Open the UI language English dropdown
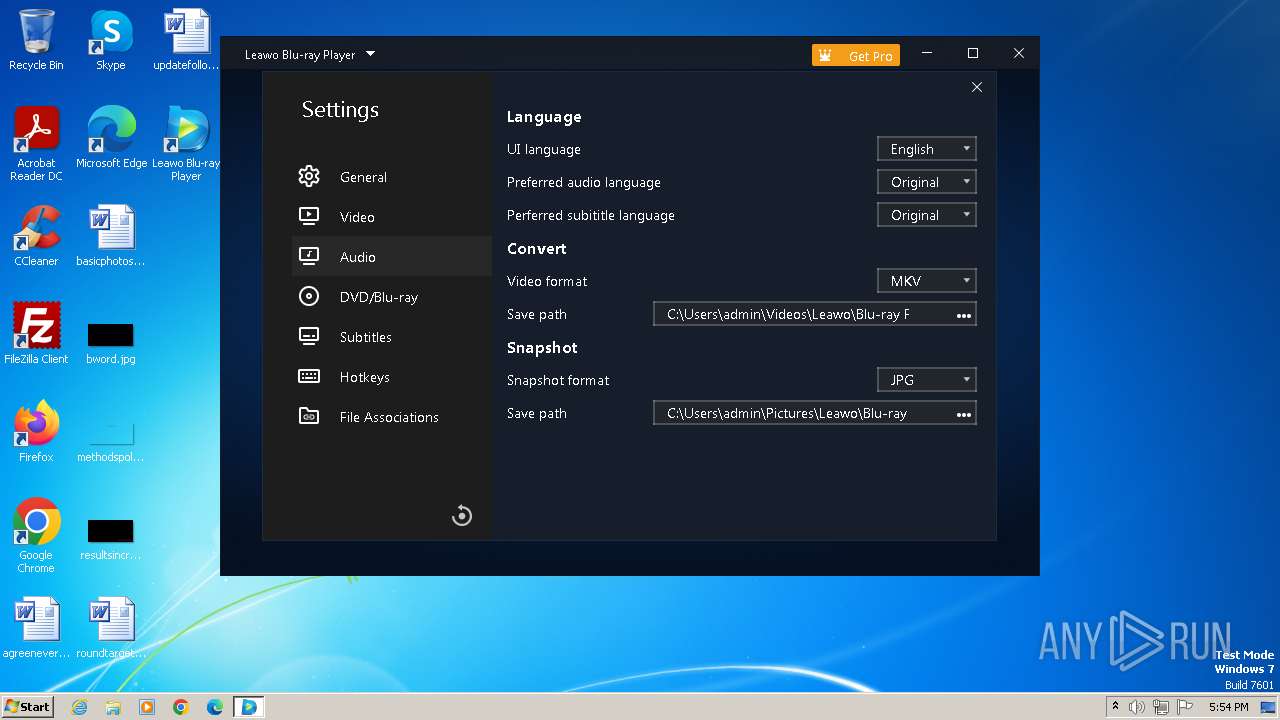This screenshot has width=1280, height=720. click(x=927, y=149)
